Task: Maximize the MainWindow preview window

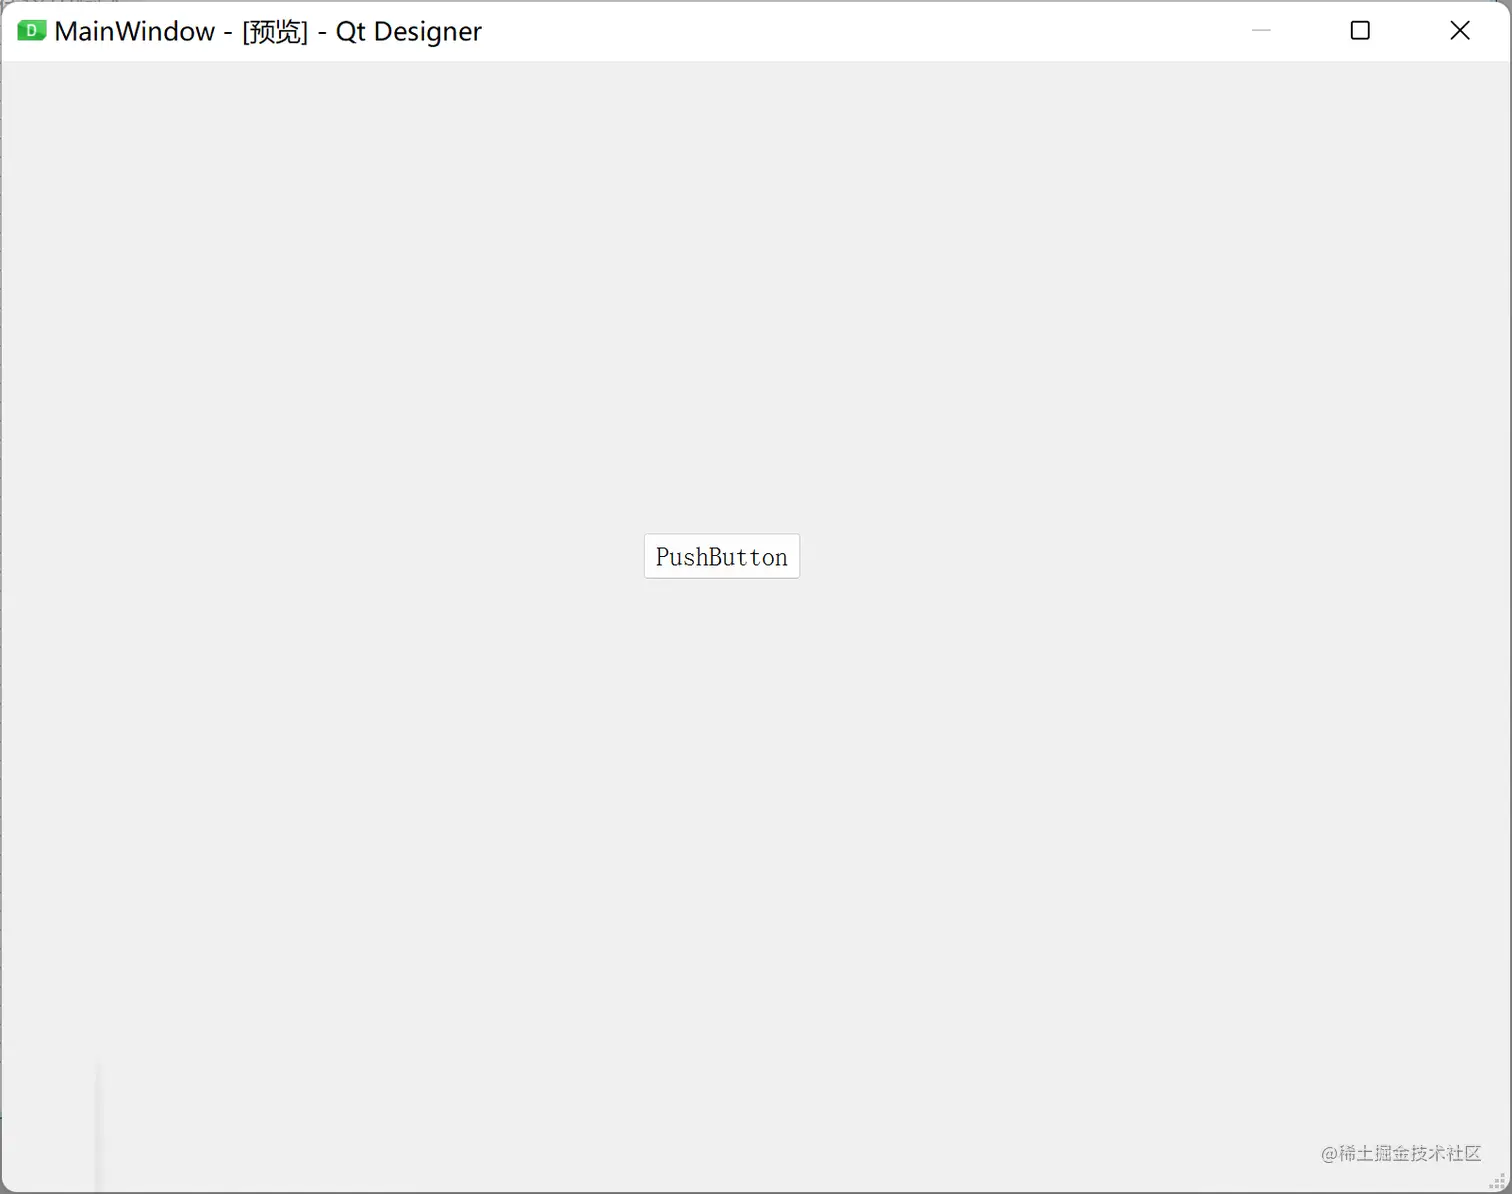Action: tap(1360, 31)
